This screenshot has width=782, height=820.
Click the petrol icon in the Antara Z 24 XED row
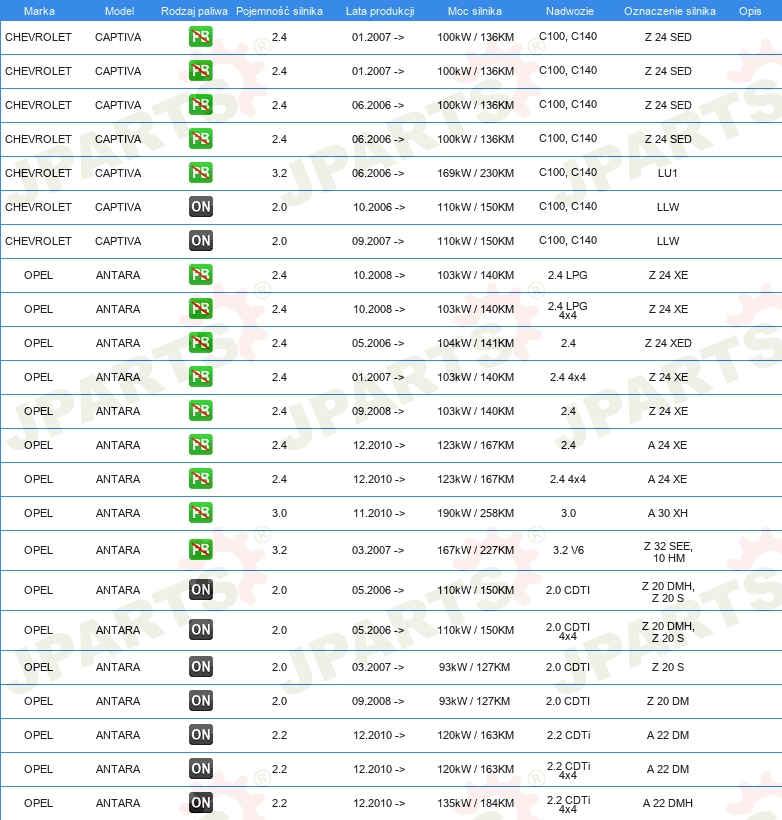(x=201, y=343)
